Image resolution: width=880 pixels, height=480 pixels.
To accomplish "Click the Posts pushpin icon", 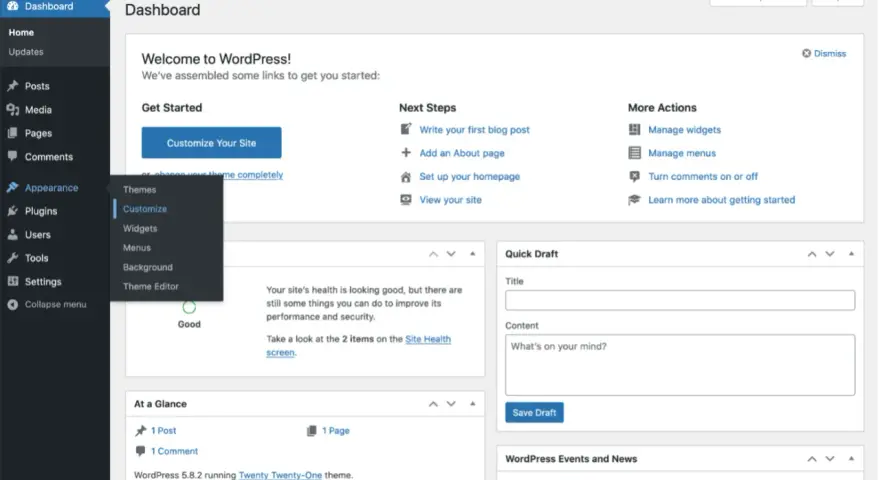I will coord(12,86).
